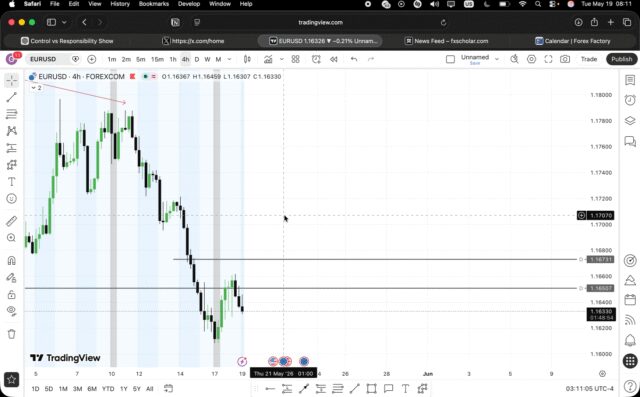Expand the Unnamed layout dropdown
The width and height of the screenshot is (640, 397).
click(x=497, y=59)
